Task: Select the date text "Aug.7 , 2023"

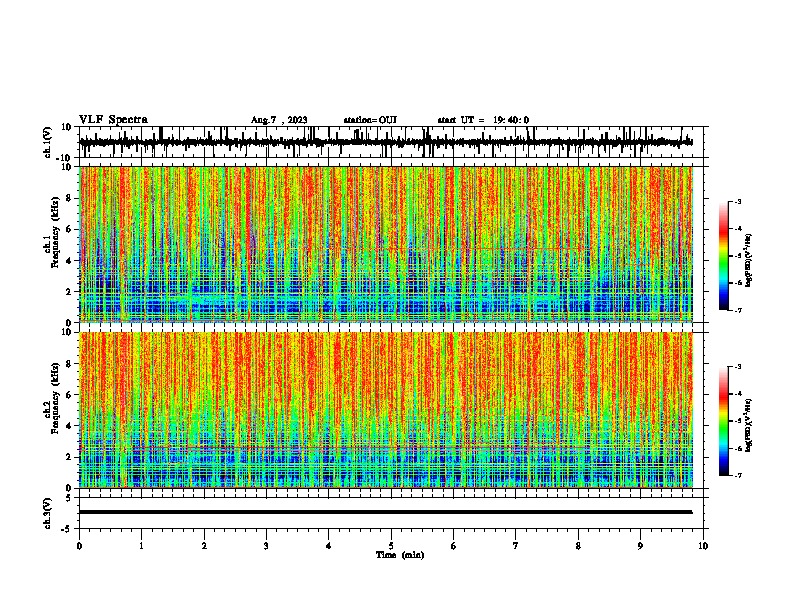Action: (x=279, y=120)
